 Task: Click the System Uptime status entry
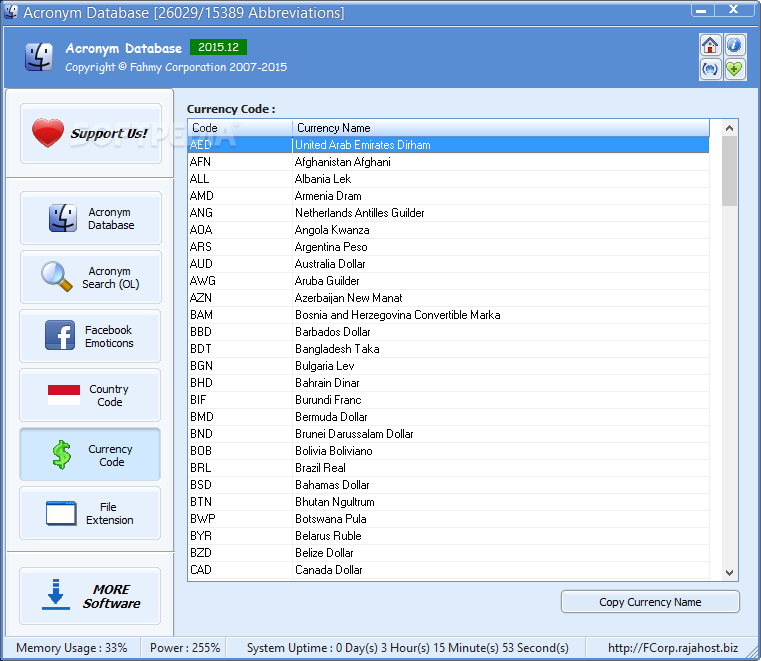coord(408,648)
